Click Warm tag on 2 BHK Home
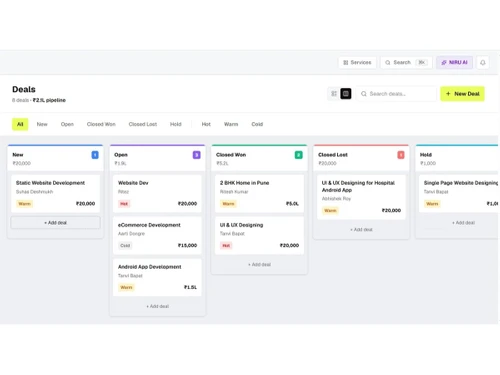500x375 pixels. [228, 204]
